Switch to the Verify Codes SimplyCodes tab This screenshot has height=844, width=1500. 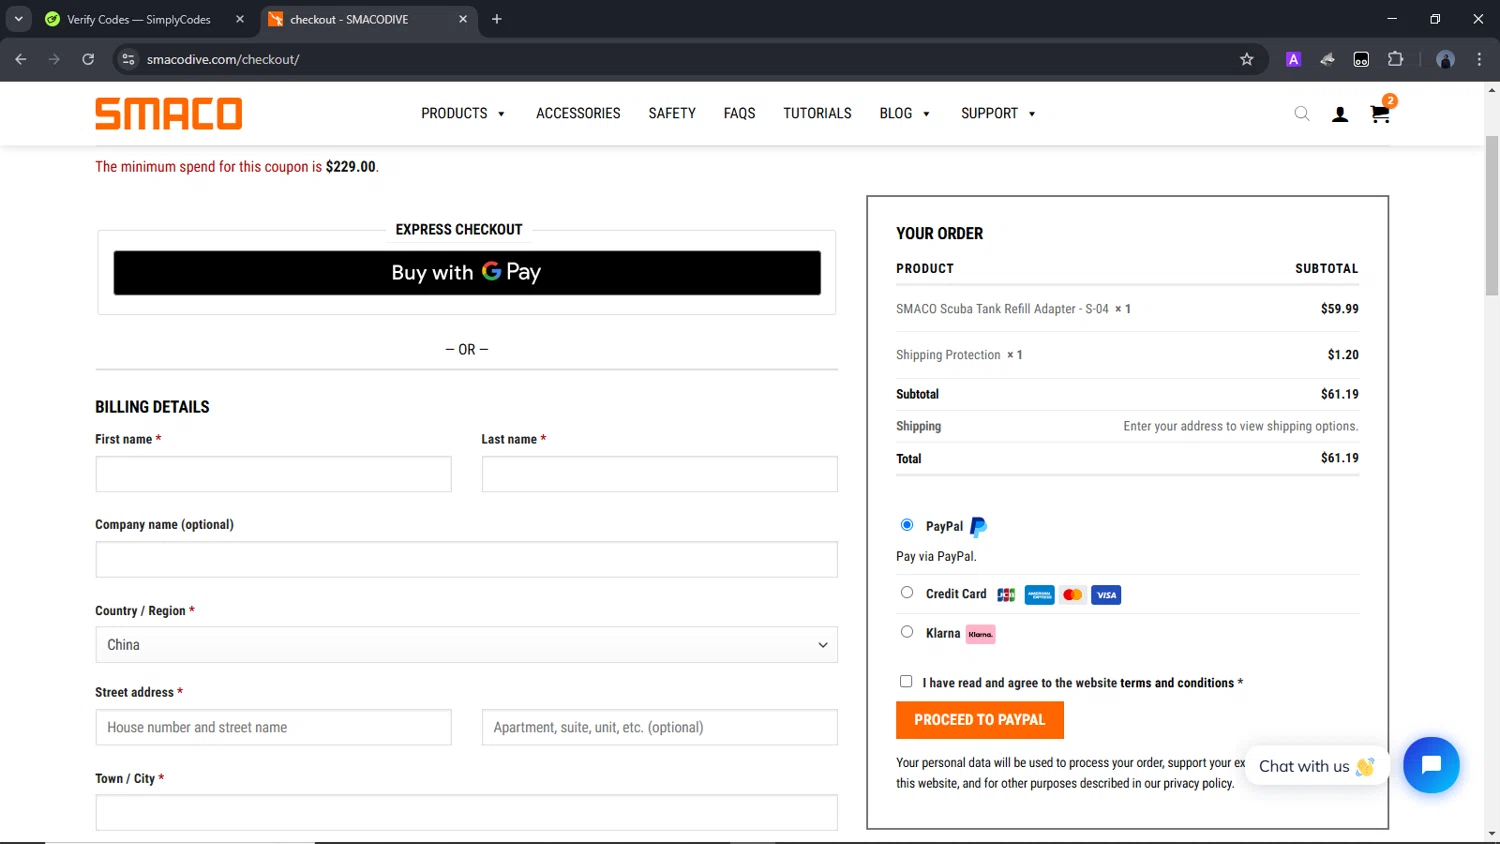(x=145, y=19)
